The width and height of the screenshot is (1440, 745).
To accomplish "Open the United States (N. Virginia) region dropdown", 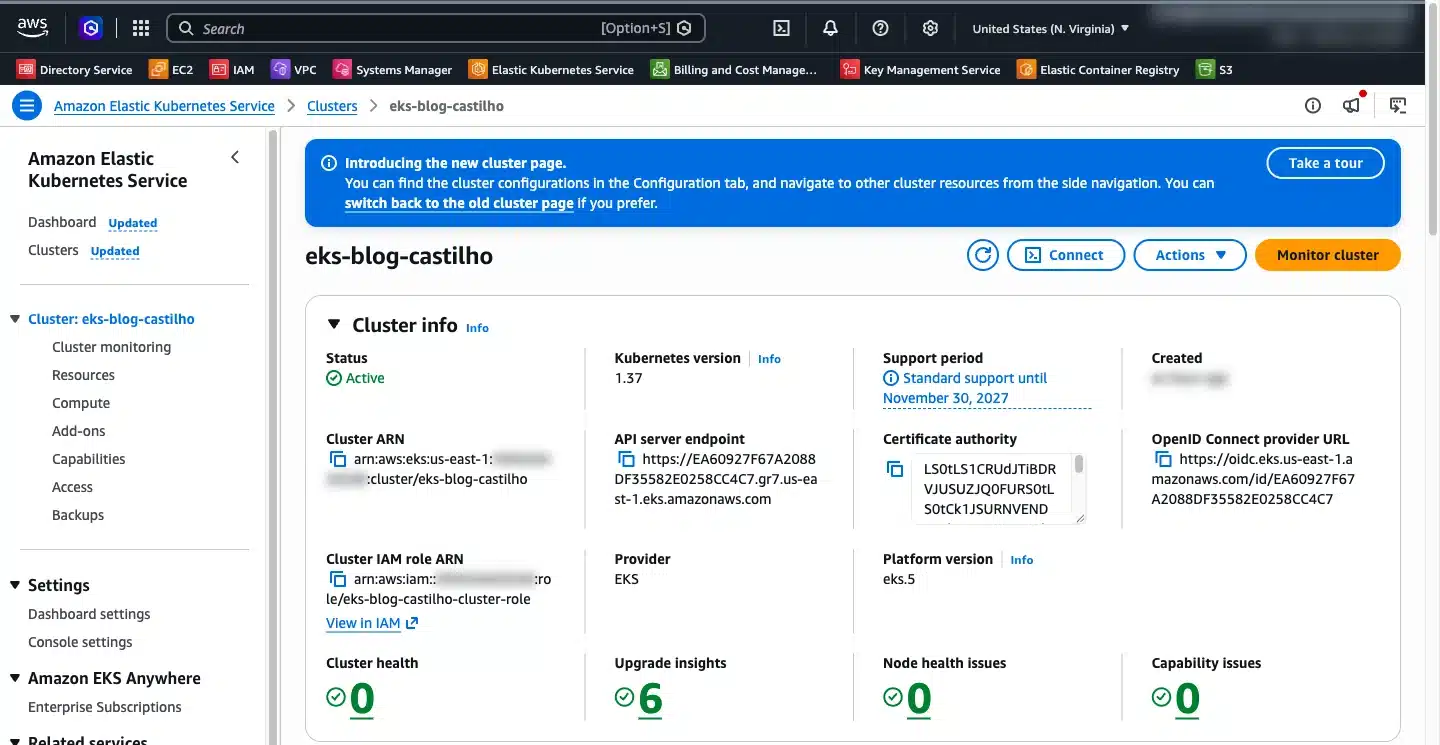I will [x=1051, y=29].
